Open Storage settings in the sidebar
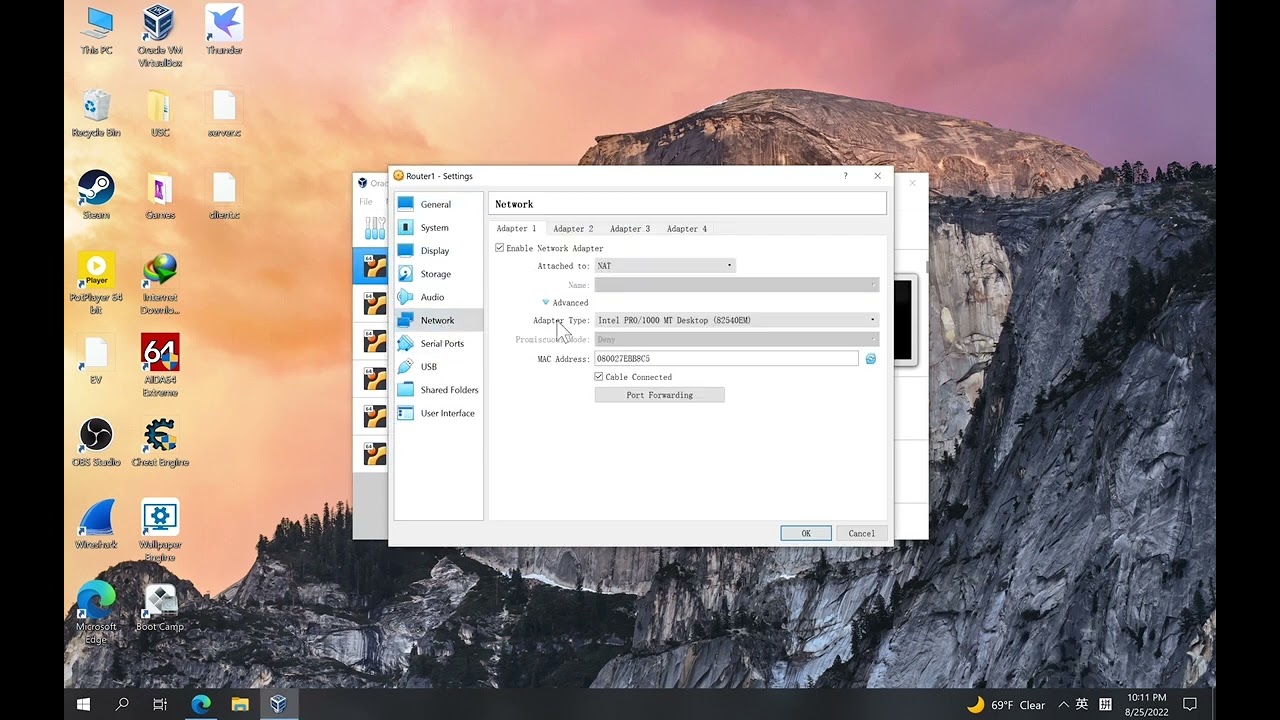Screen dimensions: 1280x720 pyautogui.click(x=438, y=274)
